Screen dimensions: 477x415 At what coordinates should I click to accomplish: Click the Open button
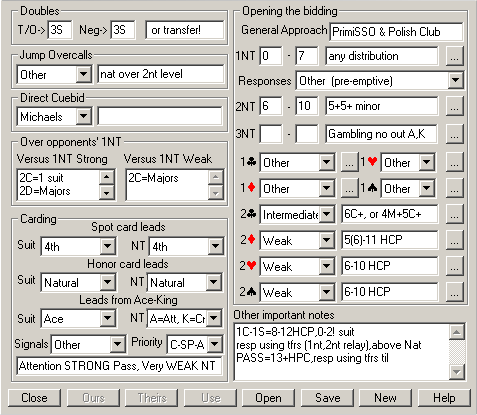tap(268, 398)
